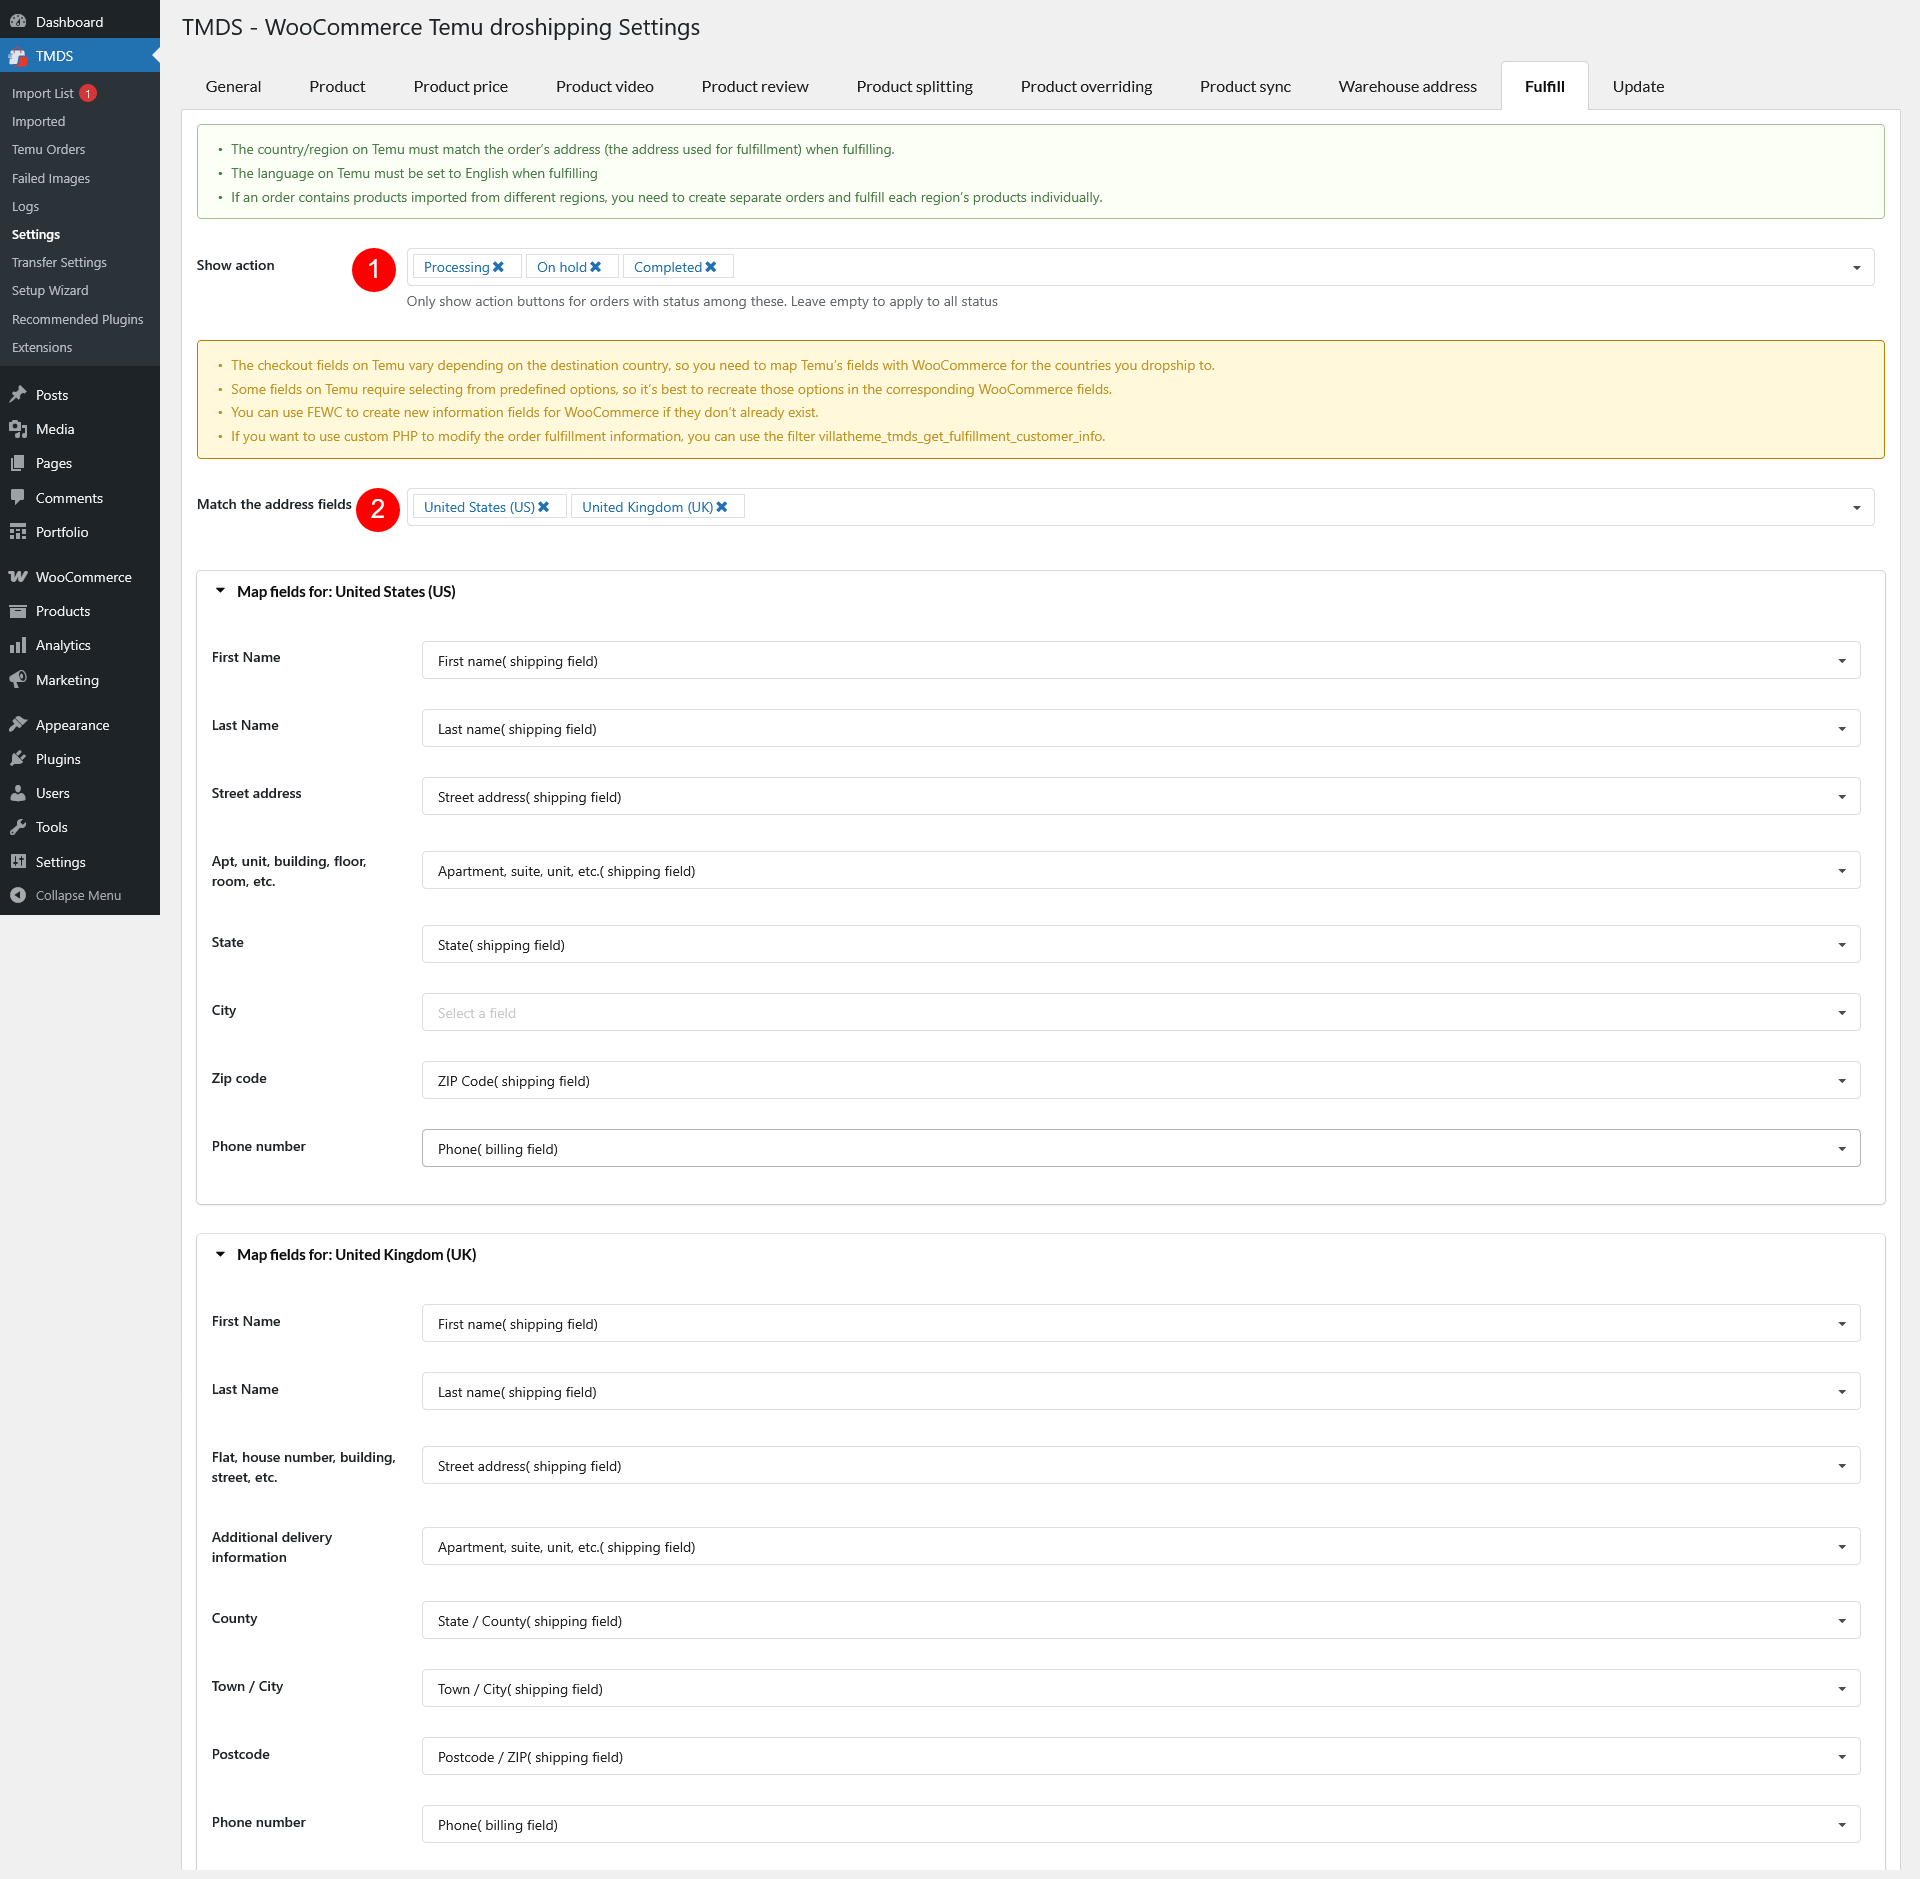Screen dimensions: 1920x1879
Task: Click the Dashboard gauge icon in sidebar
Action: (x=18, y=21)
